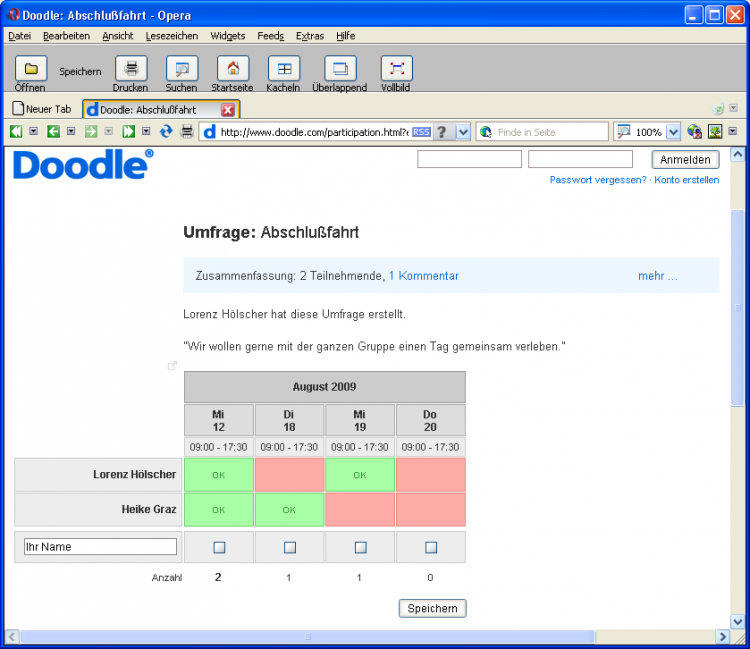Click the Suchen toolbar icon
Image resolution: width=750 pixels, height=649 pixels.
[182, 69]
